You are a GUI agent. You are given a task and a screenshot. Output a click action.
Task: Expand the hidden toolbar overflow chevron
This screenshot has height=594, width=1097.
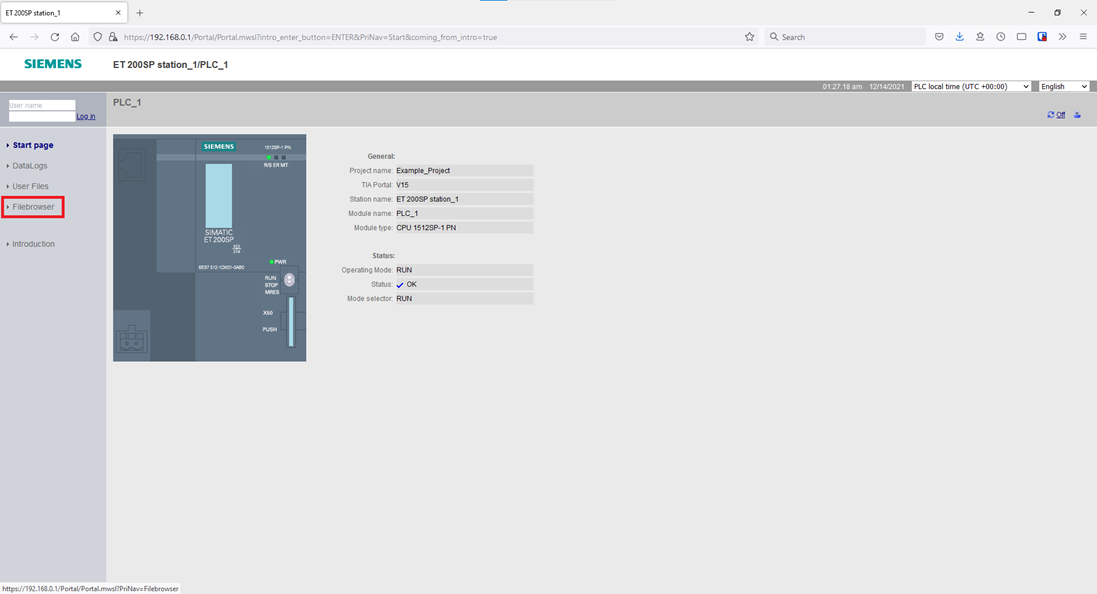1062,37
